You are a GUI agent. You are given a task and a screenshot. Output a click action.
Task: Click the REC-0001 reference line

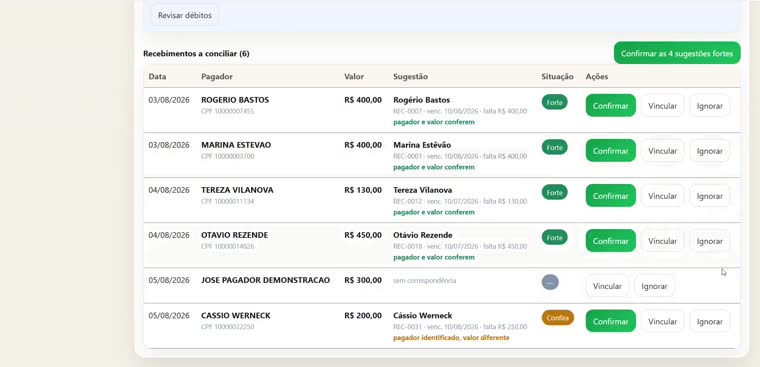(x=460, y=156)
